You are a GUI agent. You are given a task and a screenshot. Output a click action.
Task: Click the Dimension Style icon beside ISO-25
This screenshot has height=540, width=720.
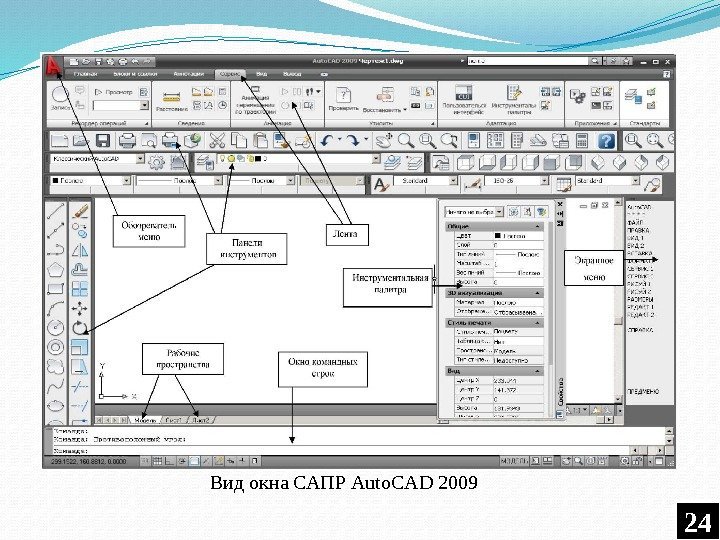click(472, 184)
